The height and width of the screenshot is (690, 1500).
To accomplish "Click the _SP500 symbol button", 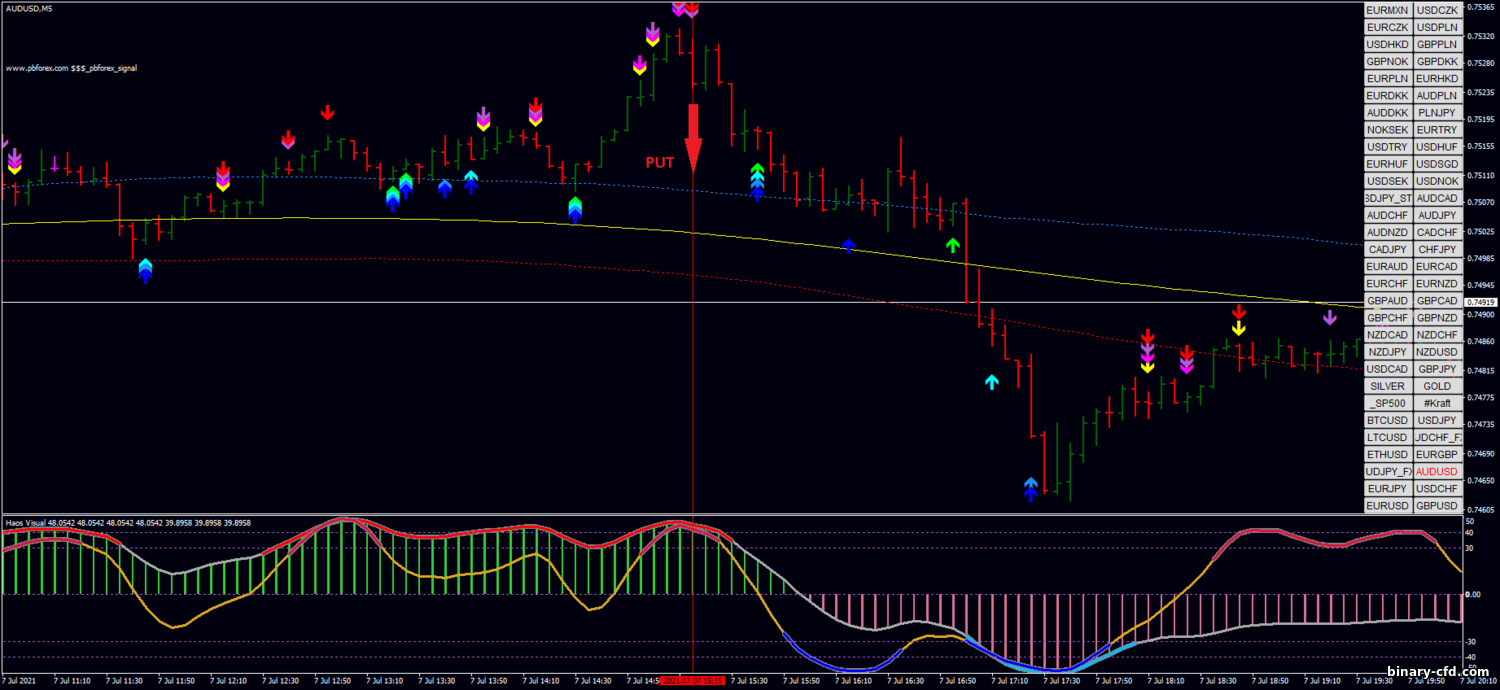I will coord(1387,403).
